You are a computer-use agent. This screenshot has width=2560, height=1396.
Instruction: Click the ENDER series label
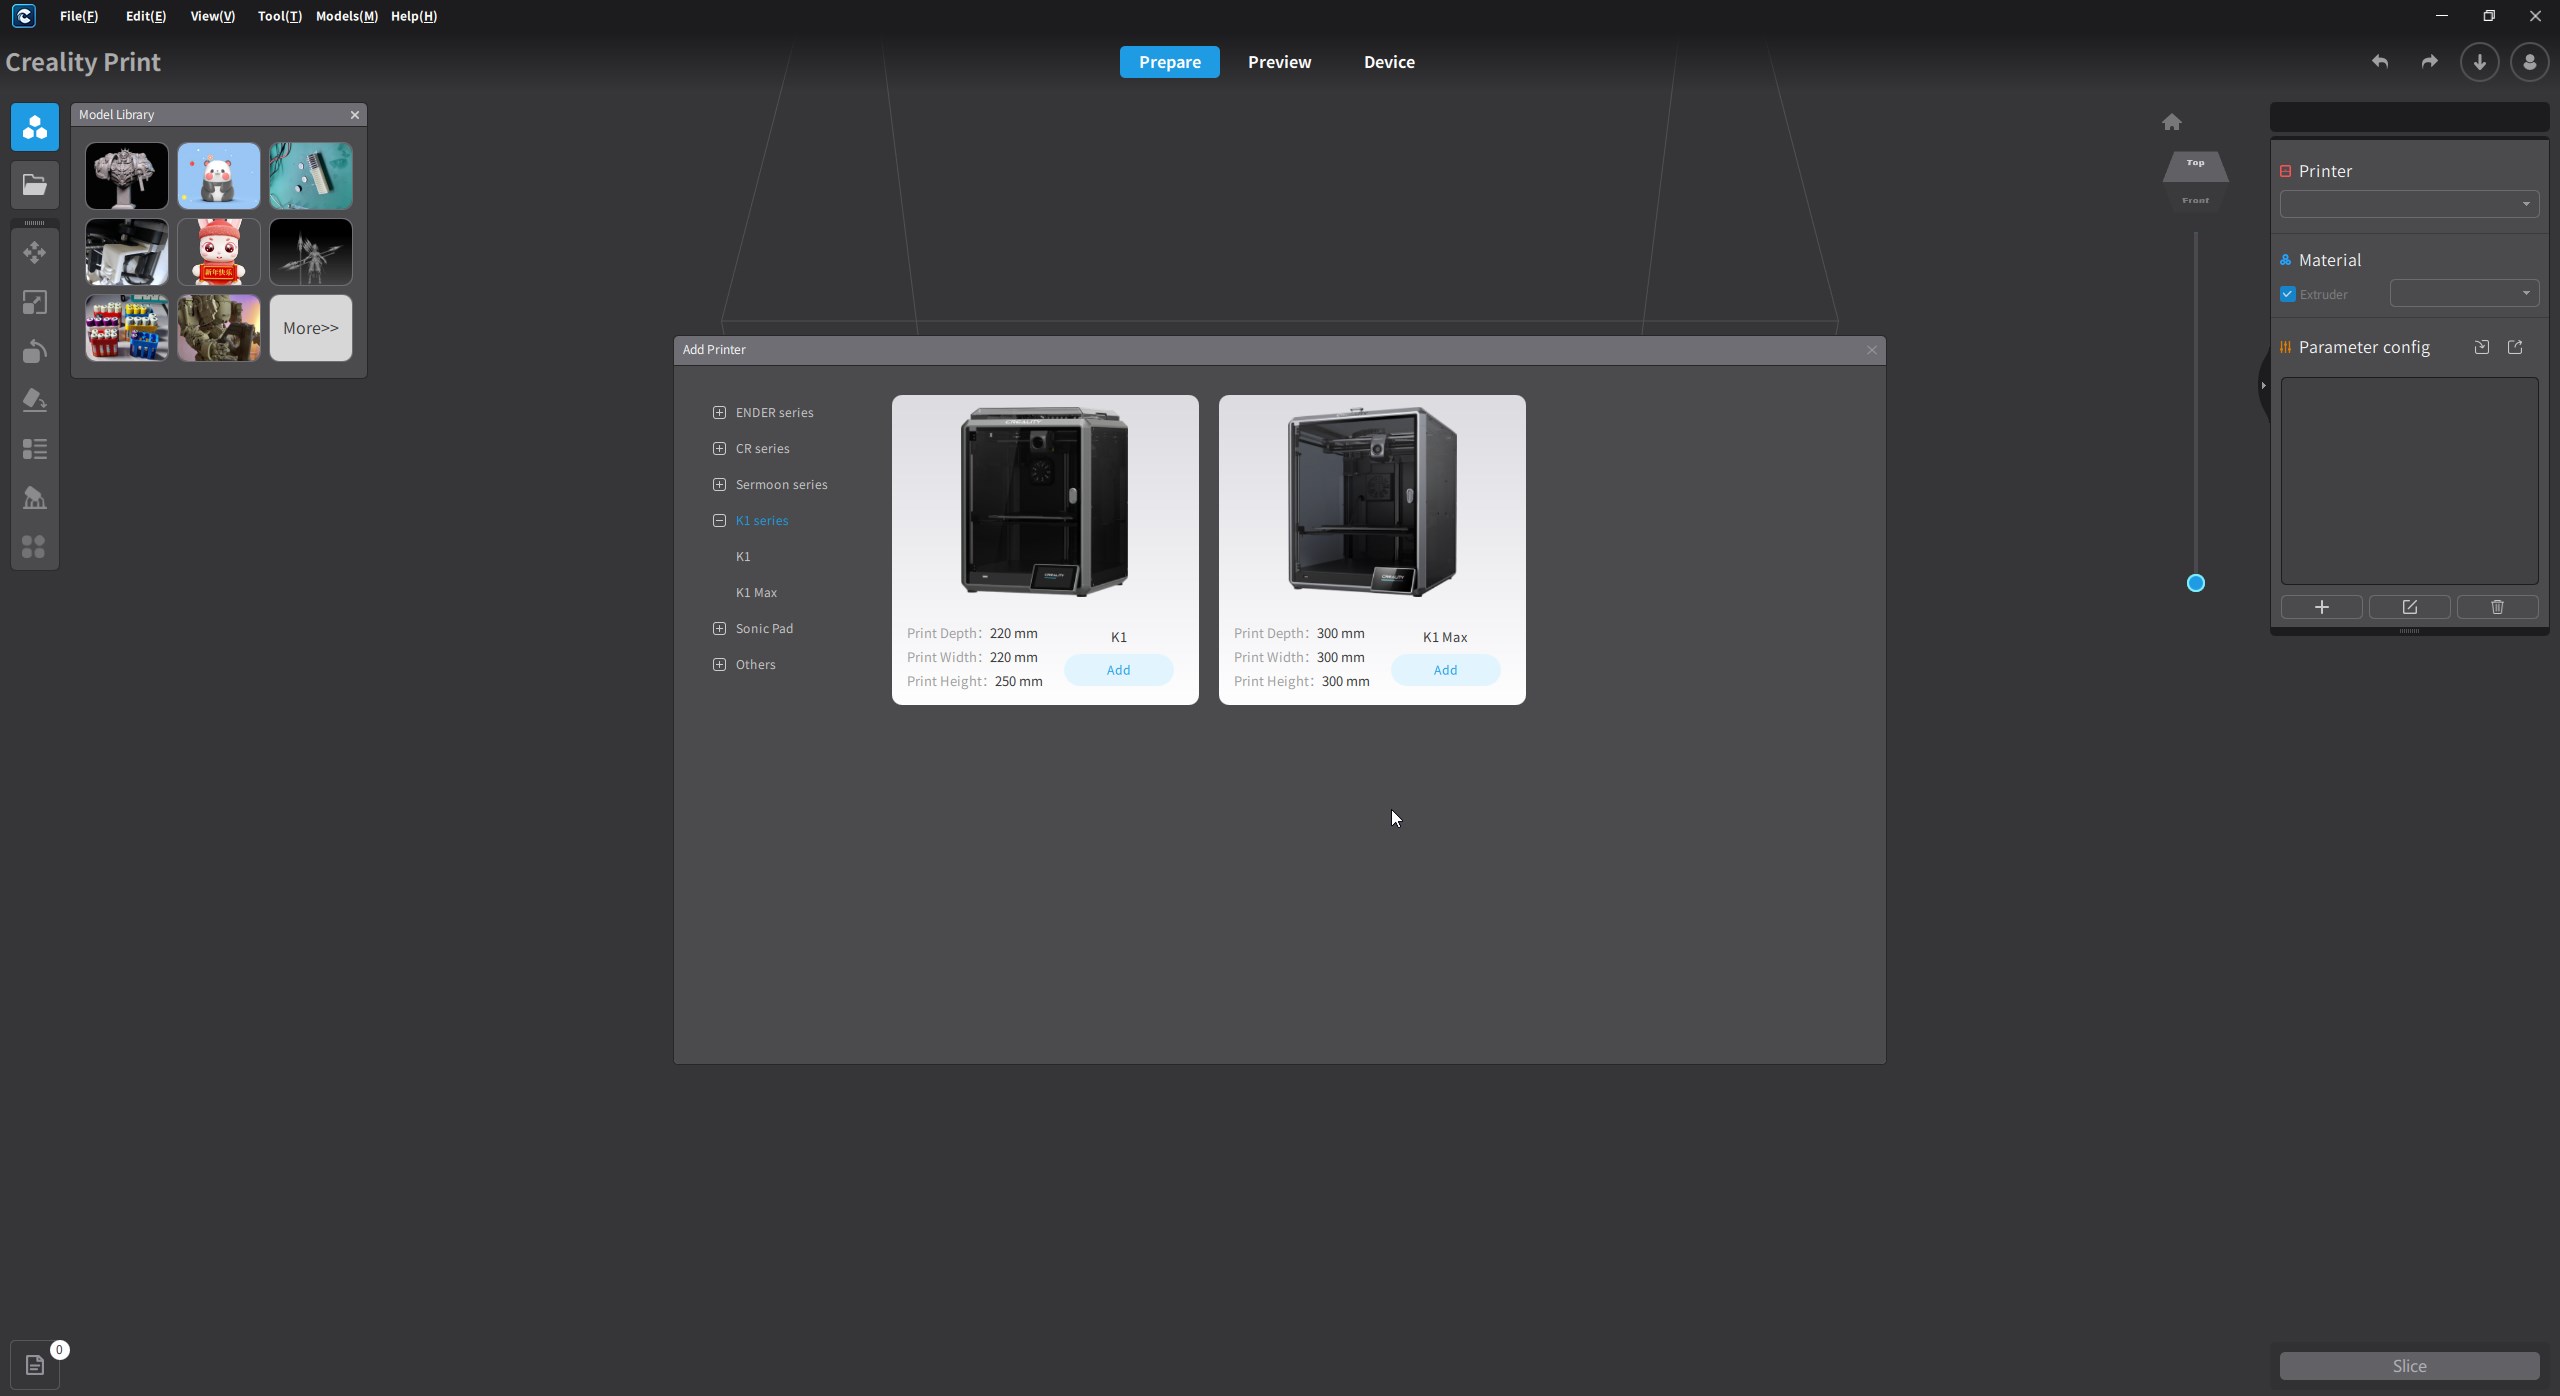click(775, 412)
